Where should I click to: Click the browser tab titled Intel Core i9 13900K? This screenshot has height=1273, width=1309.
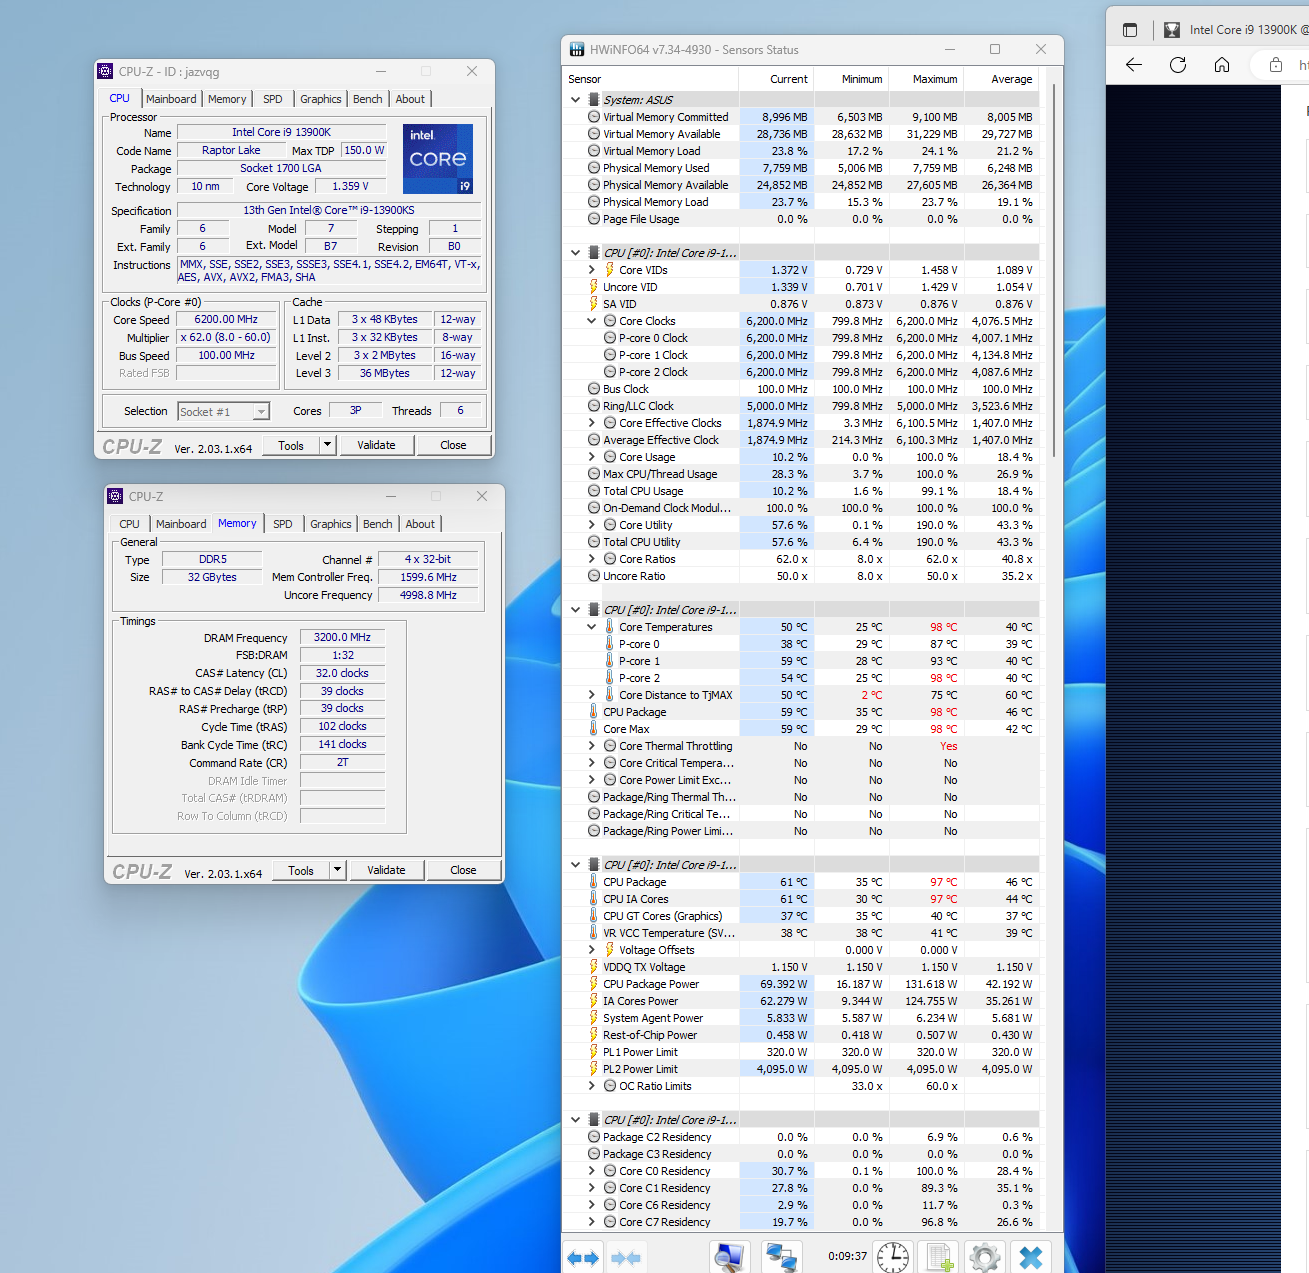pyautogui.click(x=1235, y=30)
